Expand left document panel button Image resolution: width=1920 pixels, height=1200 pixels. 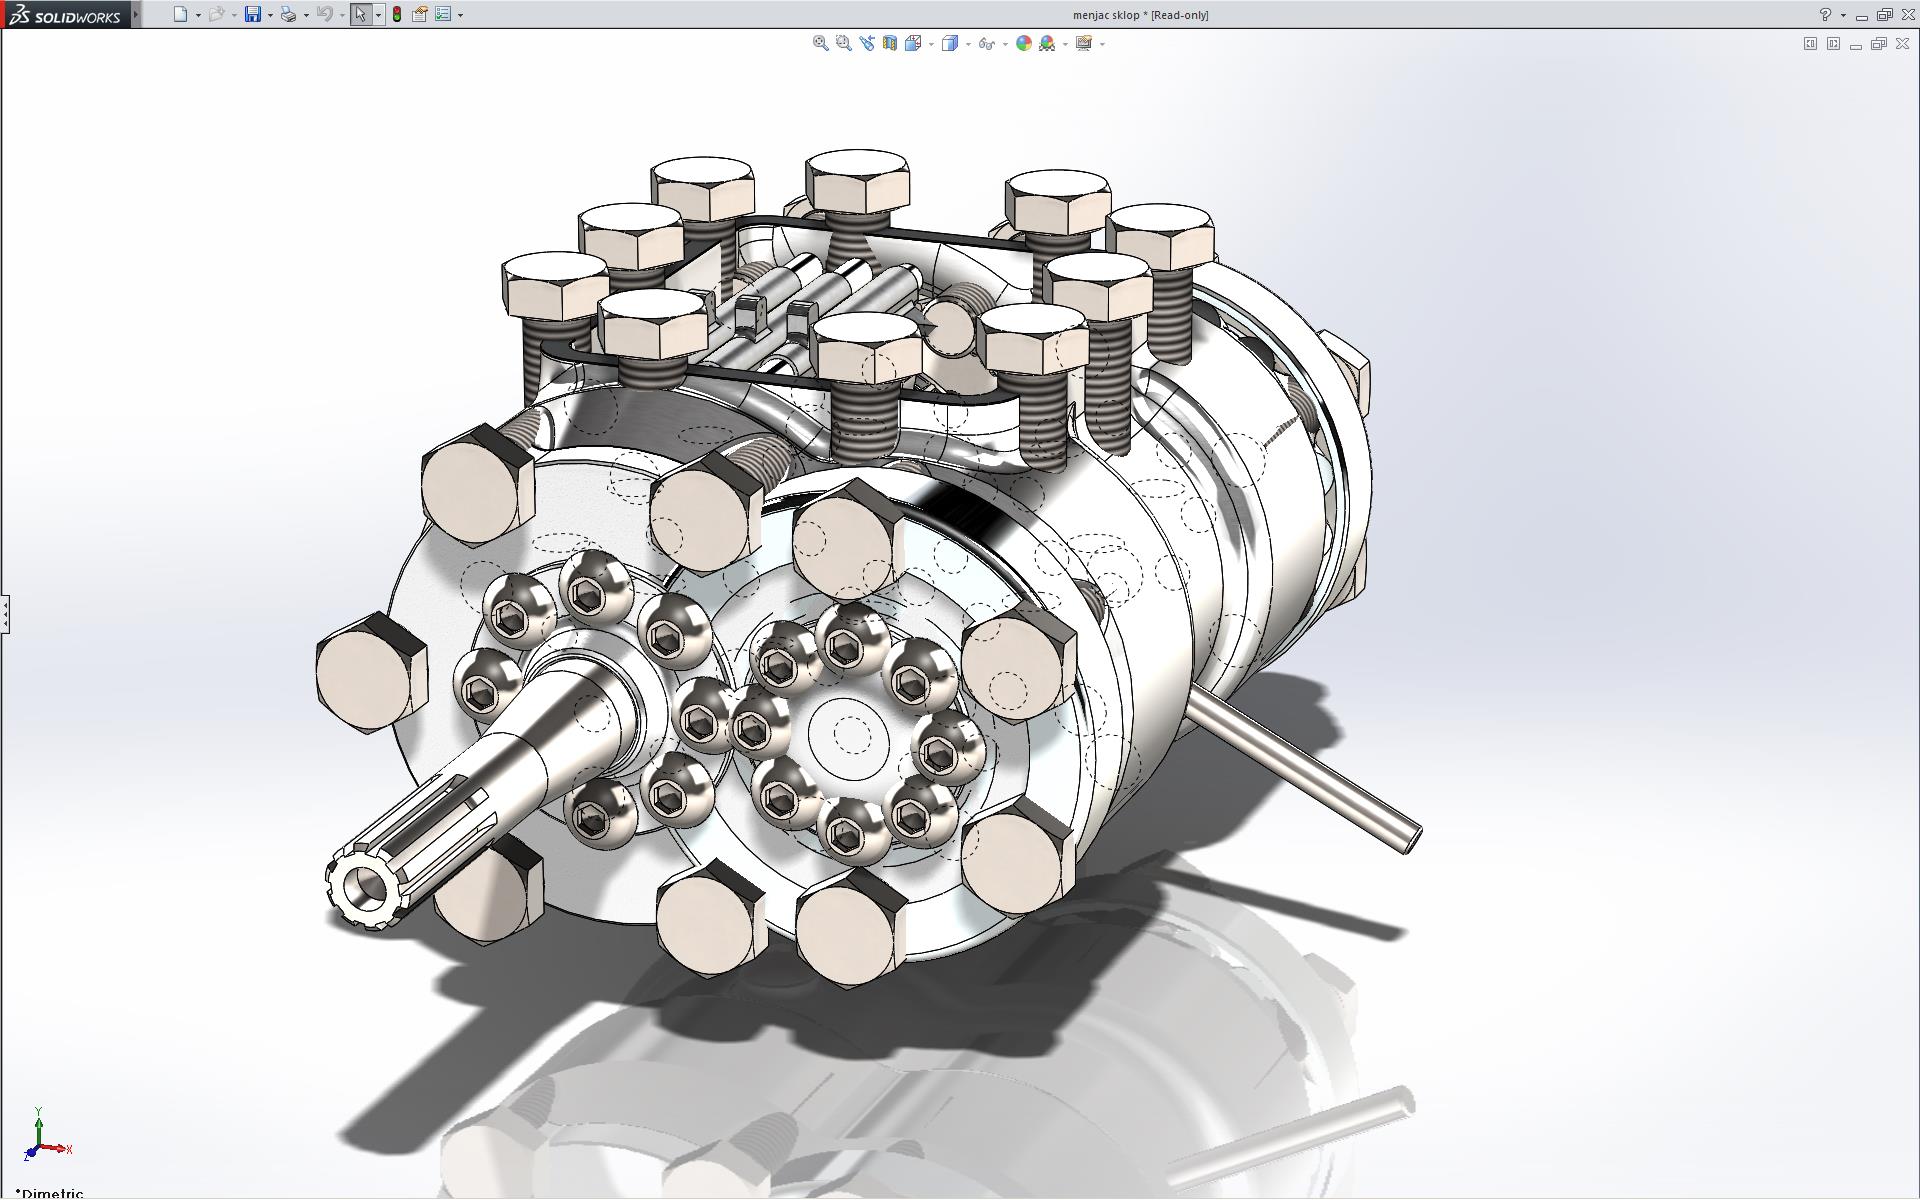(1810, 44)
